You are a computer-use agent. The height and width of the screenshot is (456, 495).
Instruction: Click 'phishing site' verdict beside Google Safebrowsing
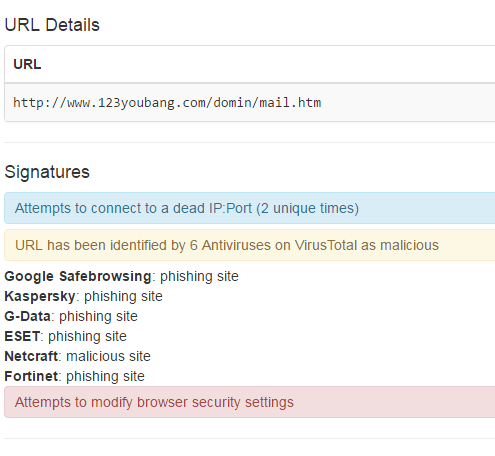point(199,276)
